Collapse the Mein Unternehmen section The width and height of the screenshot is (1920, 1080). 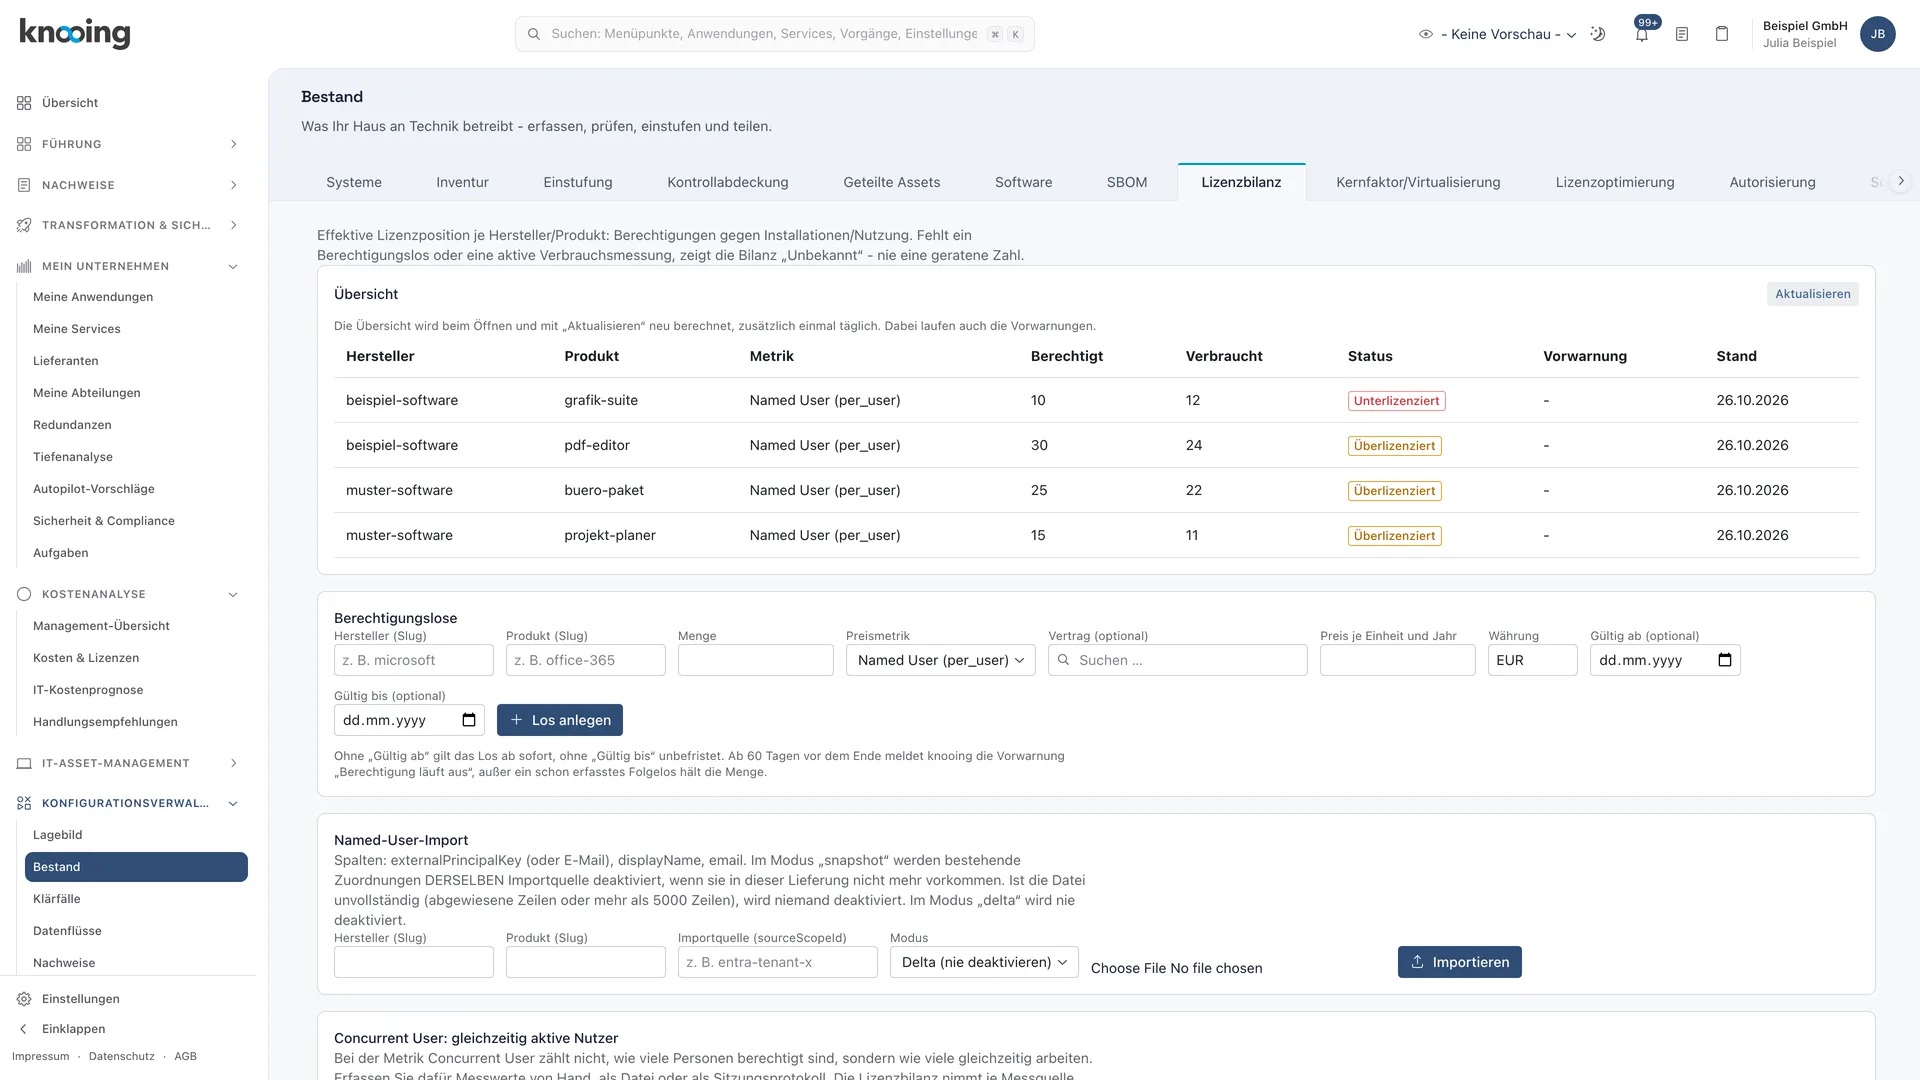tap(128, 266)
